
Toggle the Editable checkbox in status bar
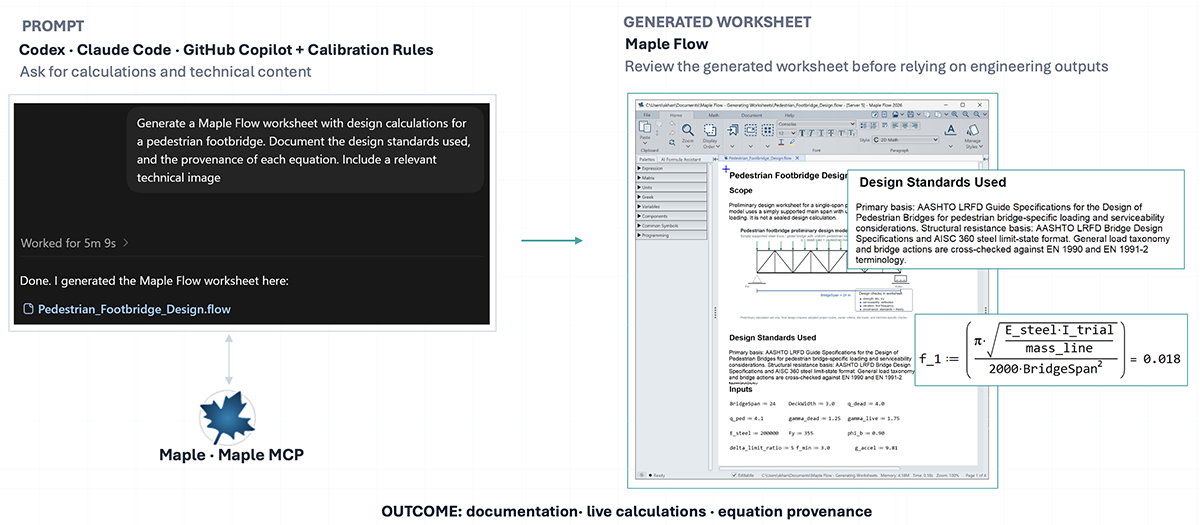[734, 475]
